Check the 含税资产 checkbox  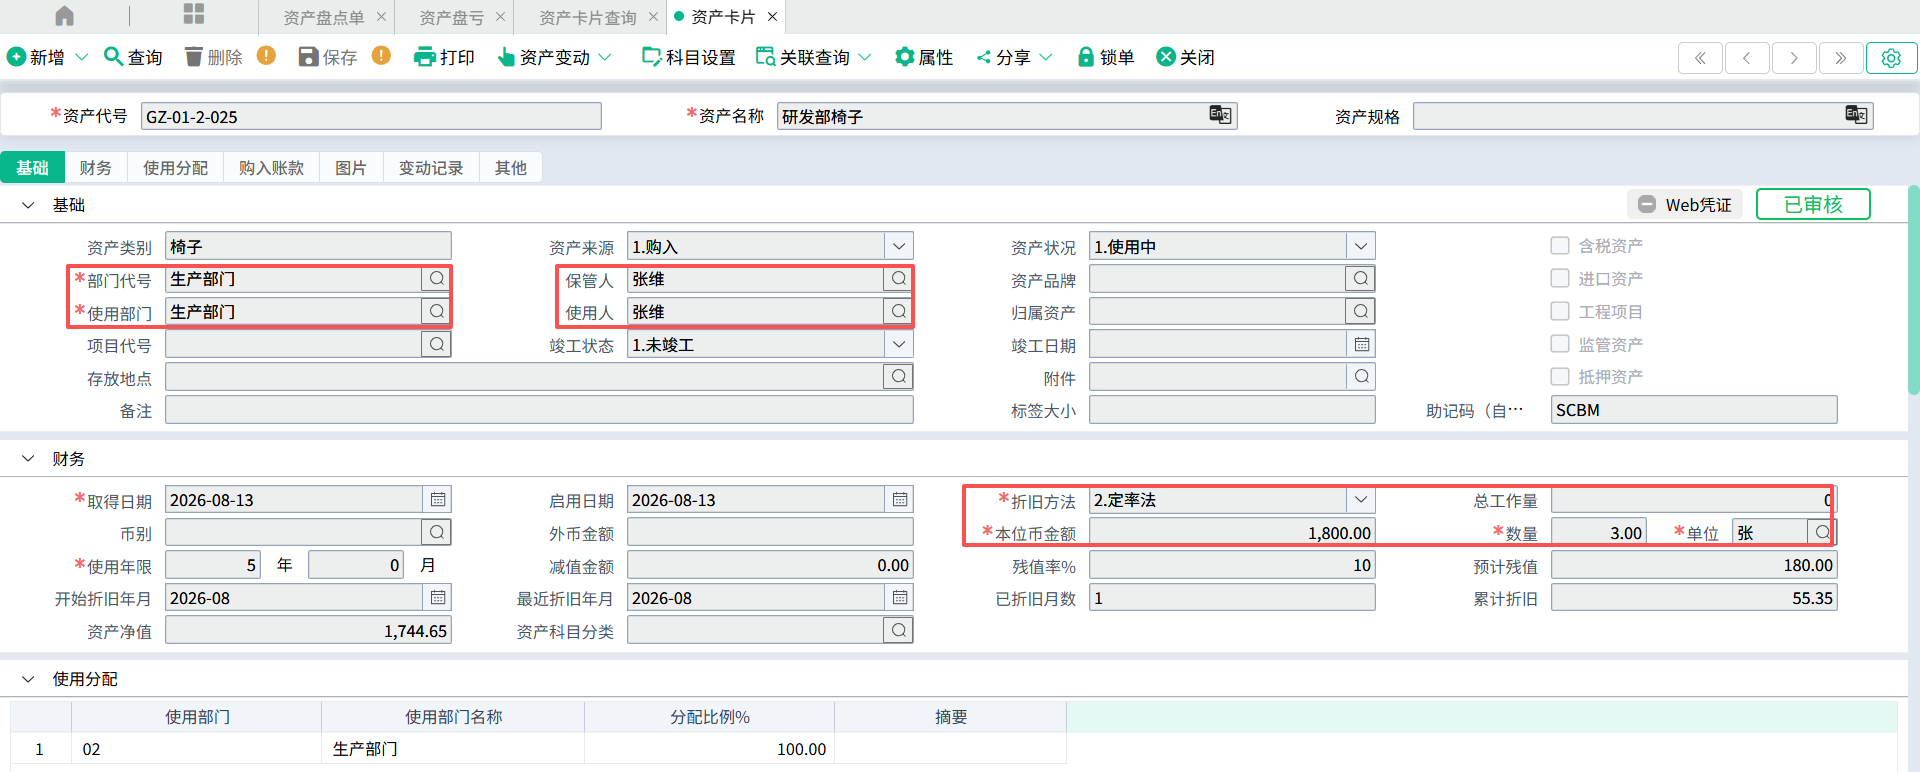[1560, 245]
